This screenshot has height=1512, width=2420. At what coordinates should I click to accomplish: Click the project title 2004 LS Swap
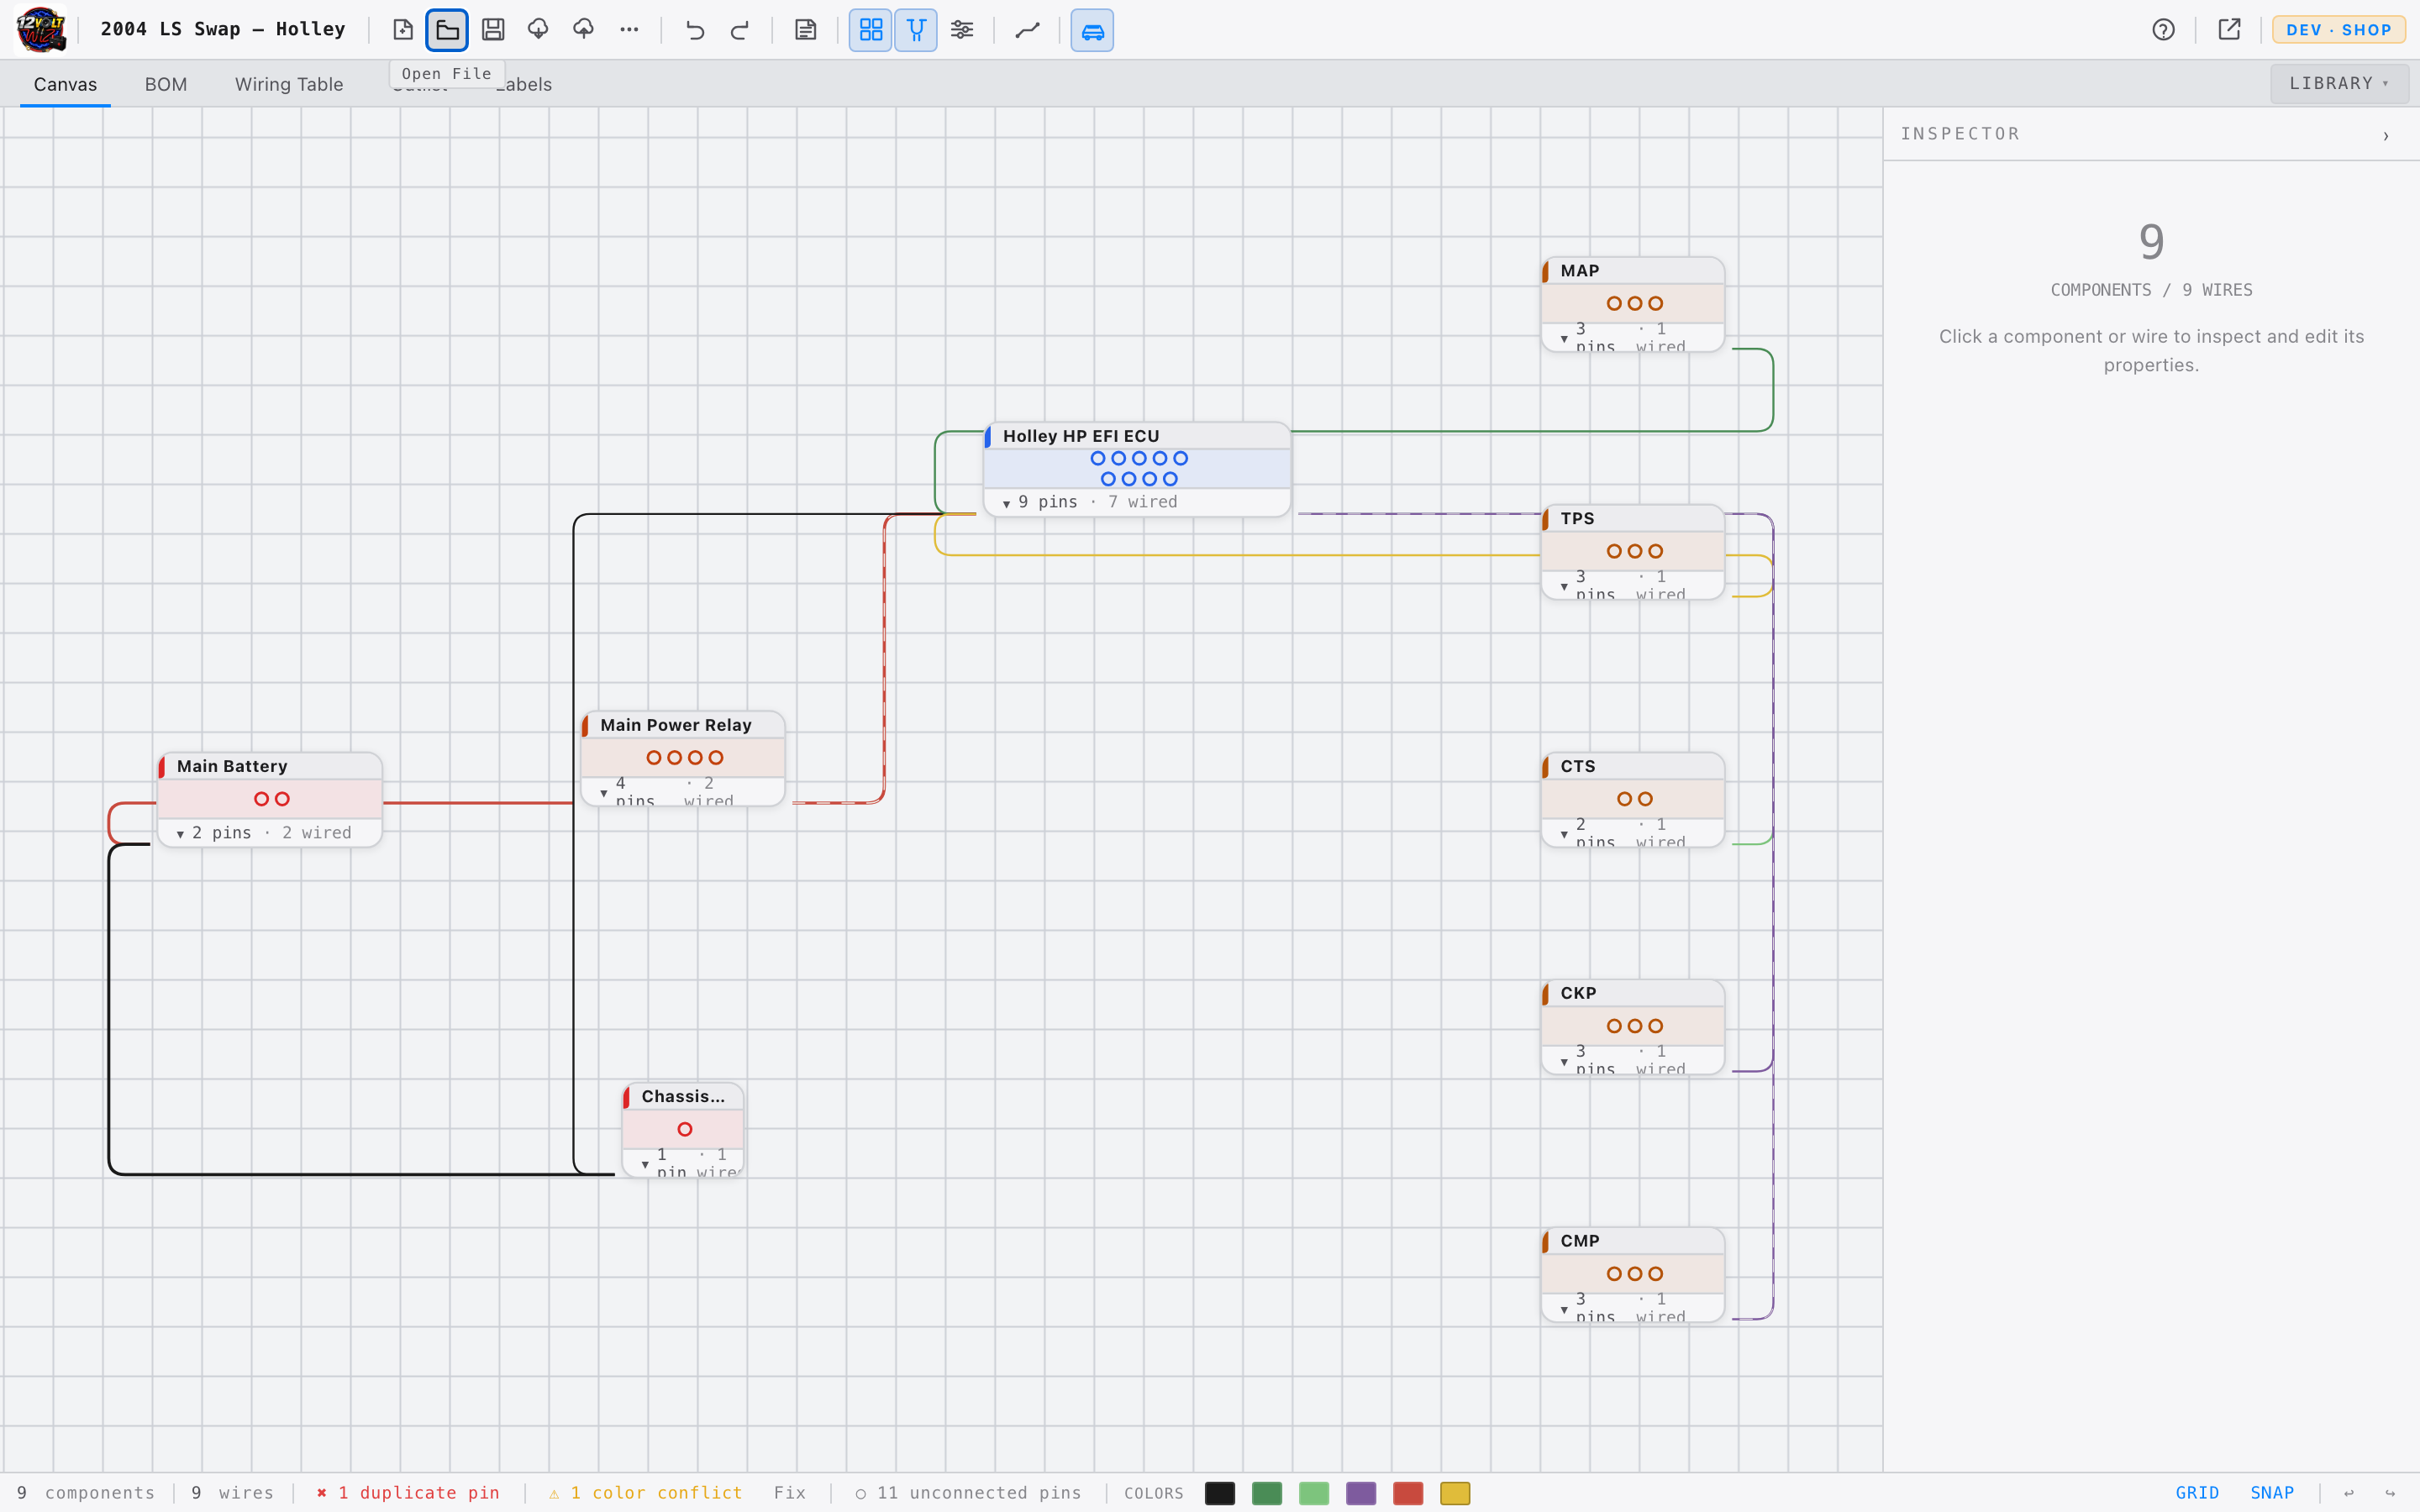click(222, 29)
